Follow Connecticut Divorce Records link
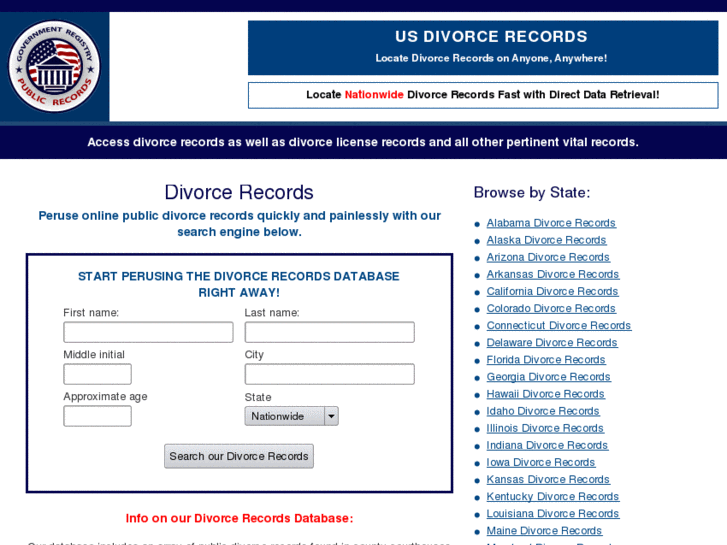The image size is (727, 545). coord(559,326)
